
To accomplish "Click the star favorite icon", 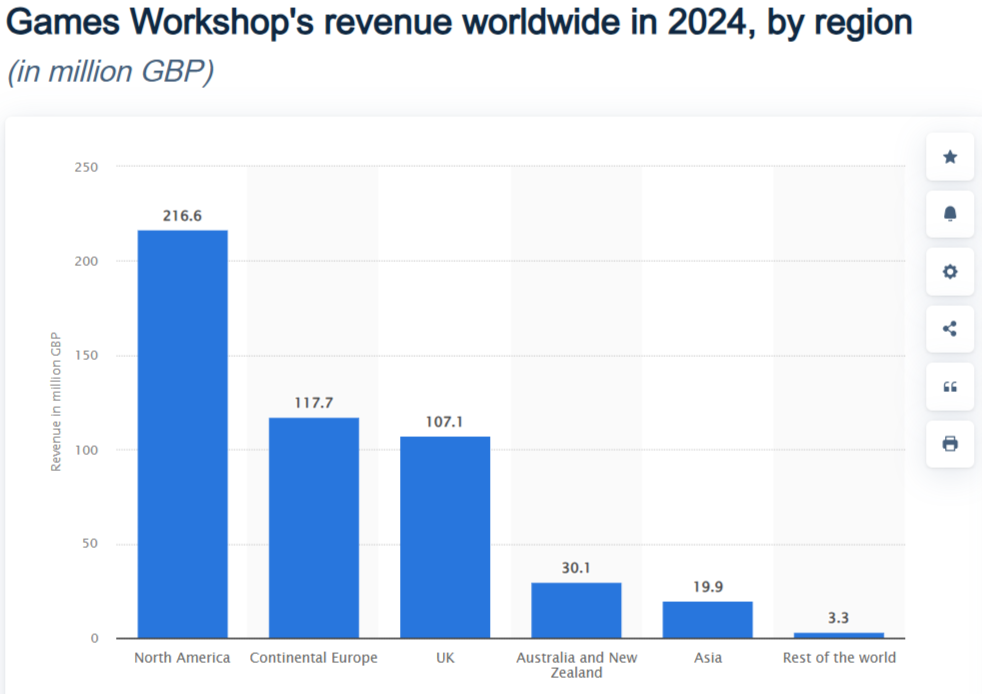I will (950, 157).
